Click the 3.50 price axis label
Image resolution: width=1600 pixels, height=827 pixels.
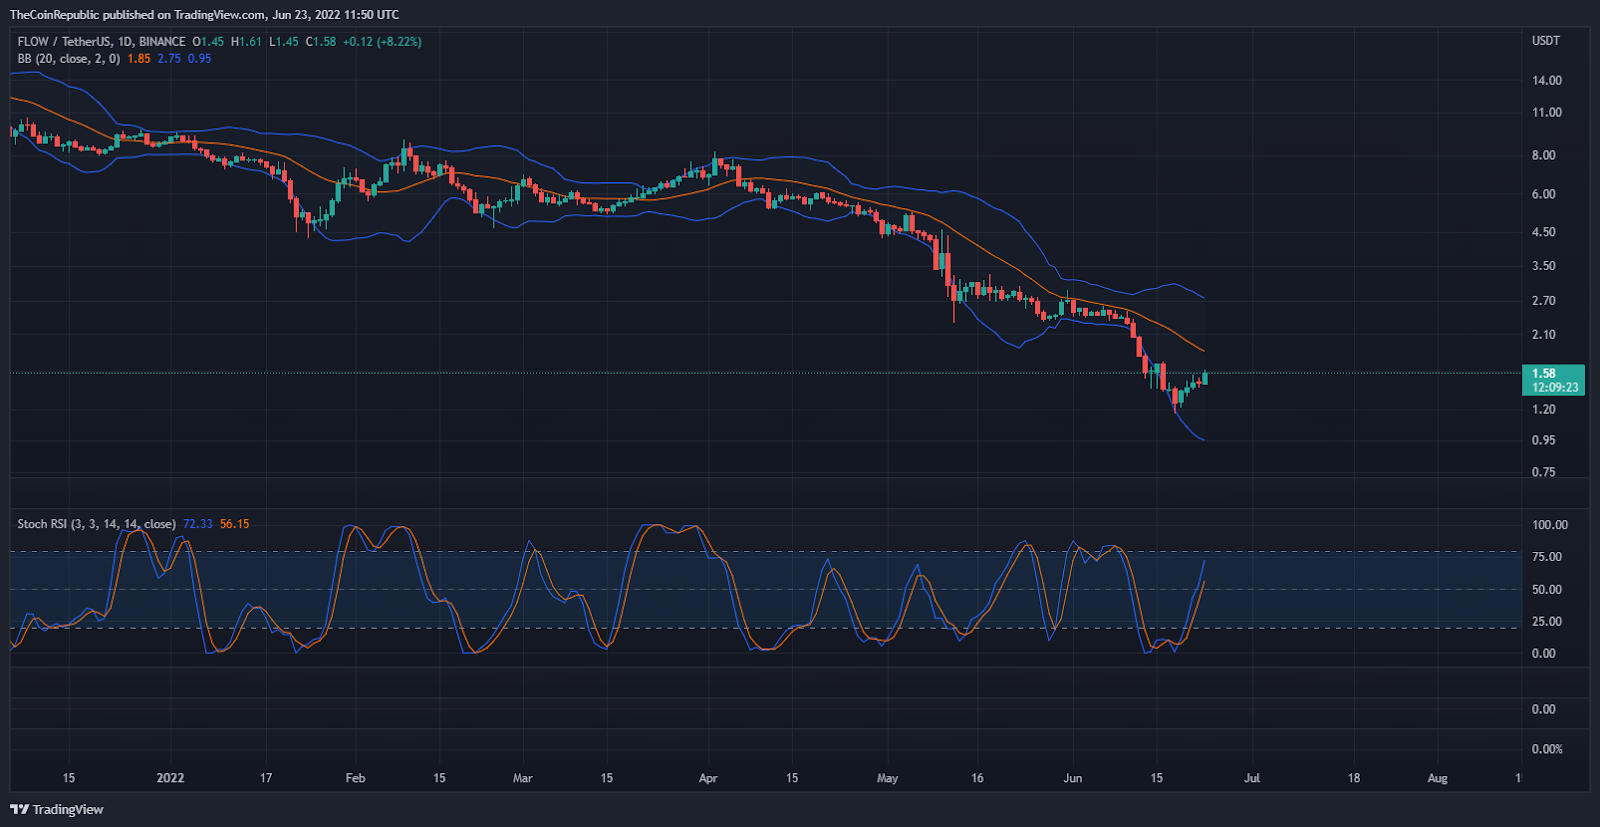1544,266
